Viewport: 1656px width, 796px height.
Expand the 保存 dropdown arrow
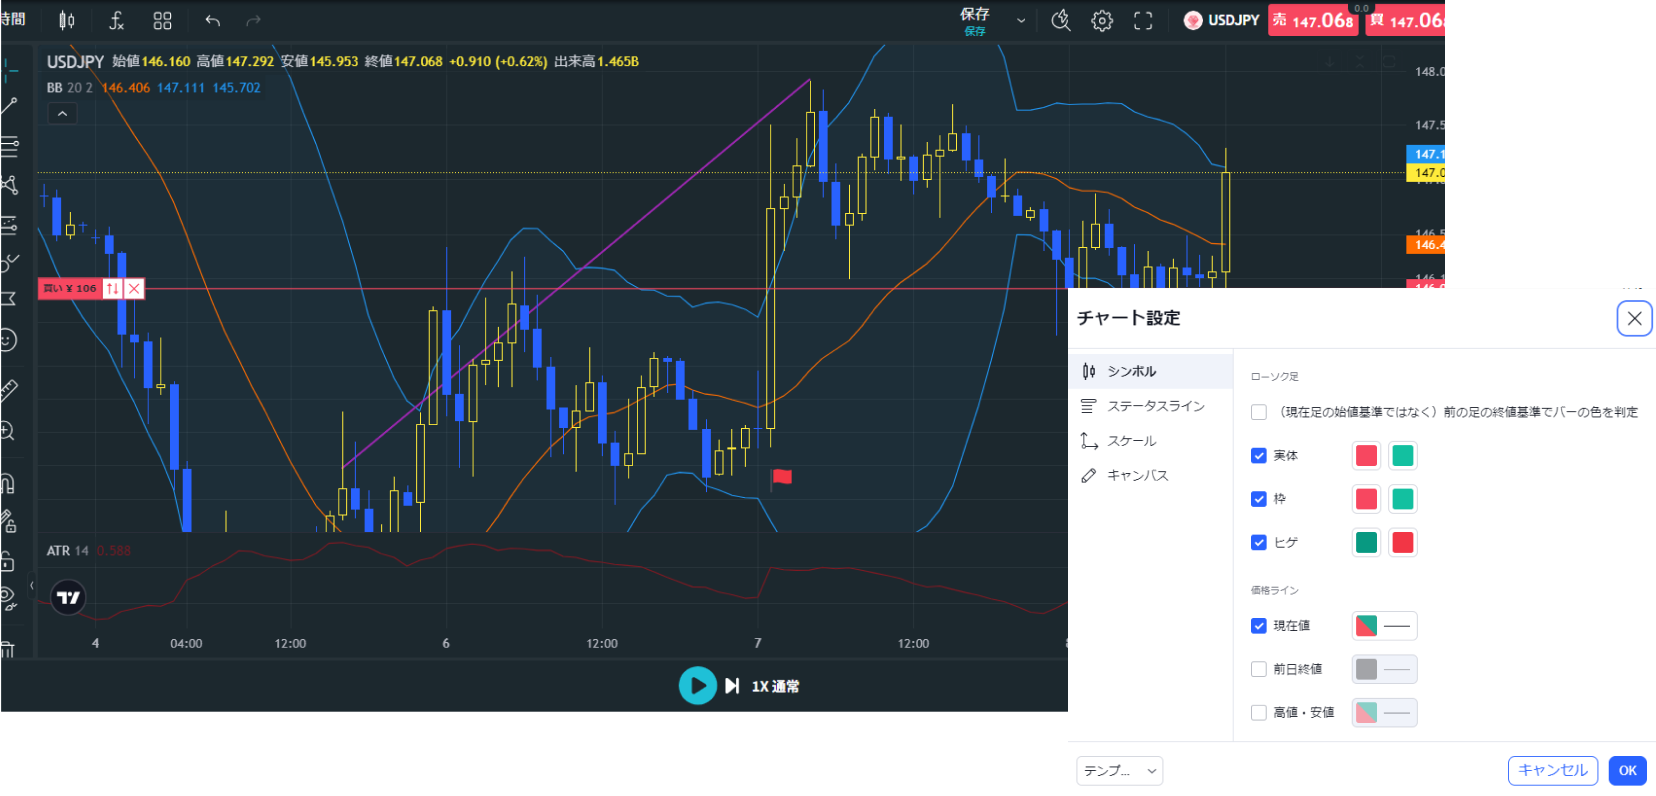point(1020,20)
